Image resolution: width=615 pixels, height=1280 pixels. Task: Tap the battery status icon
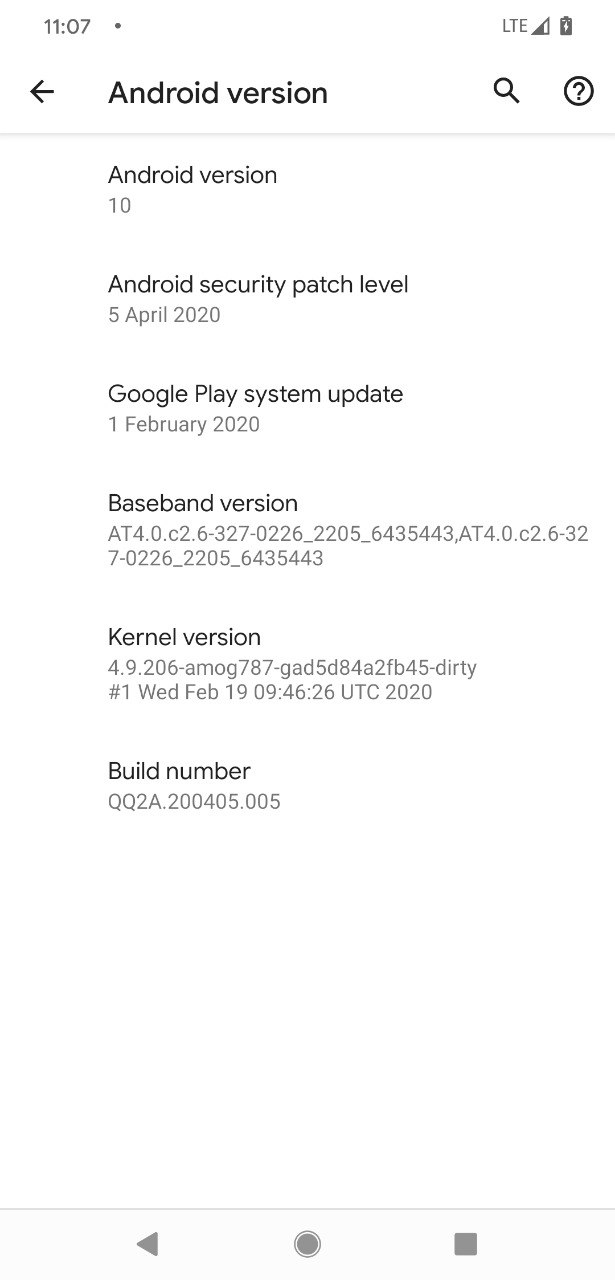tap(566, 26)
